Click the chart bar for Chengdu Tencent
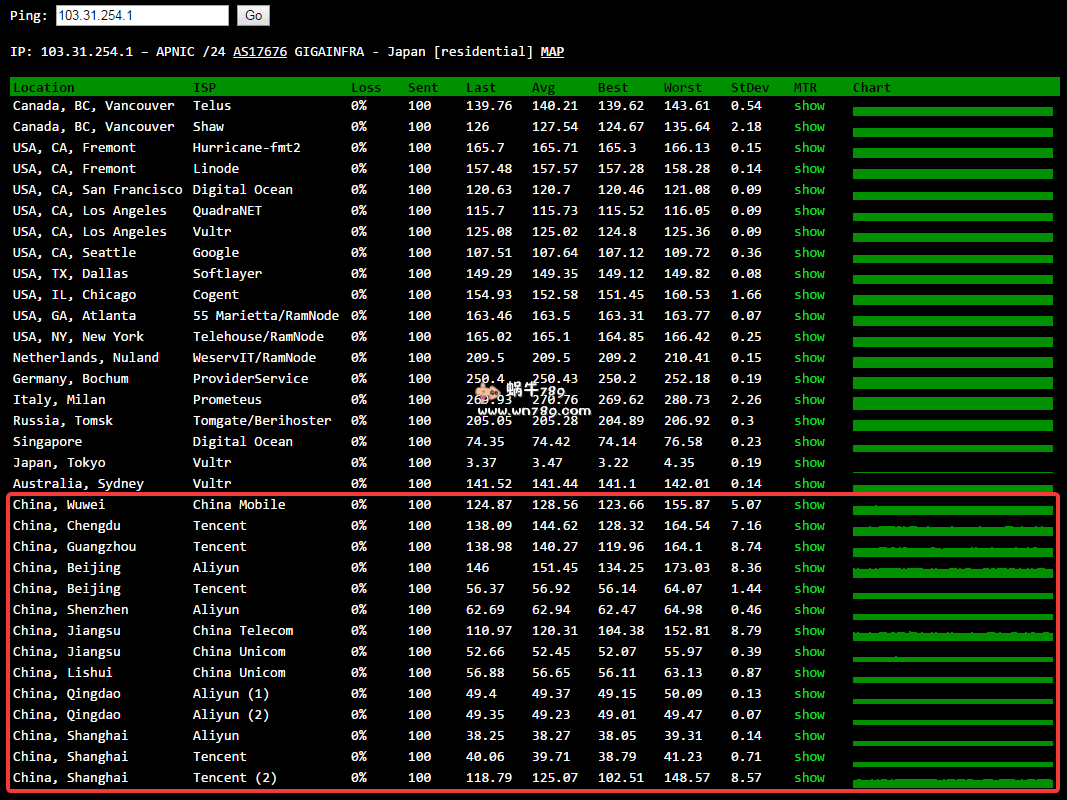Screen dimensions: 1067x800 [x=952, y=531]
